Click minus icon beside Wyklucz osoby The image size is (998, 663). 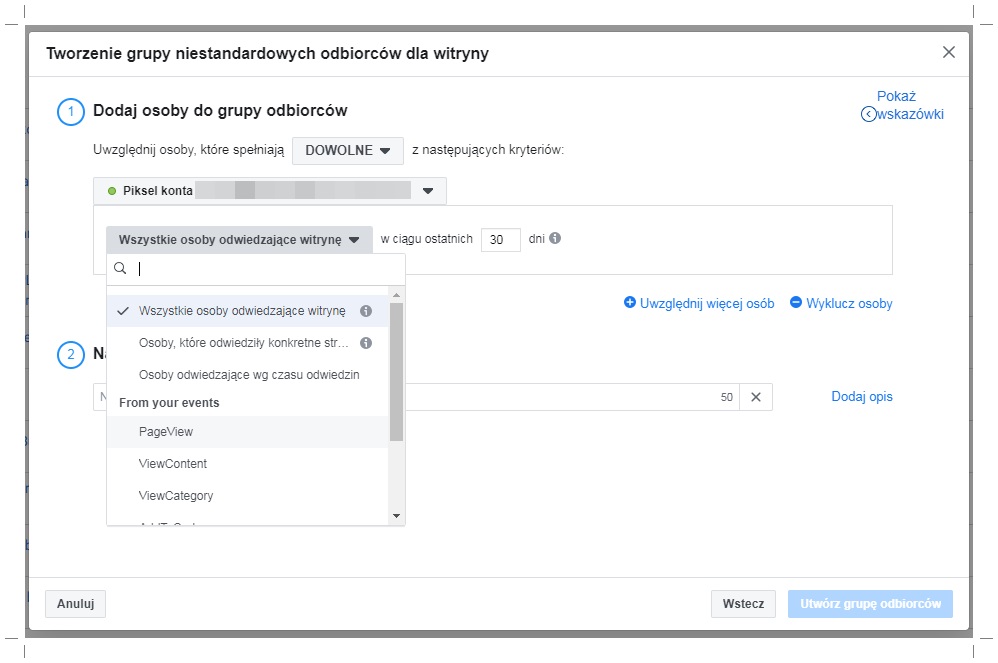[x=796, y=302]
